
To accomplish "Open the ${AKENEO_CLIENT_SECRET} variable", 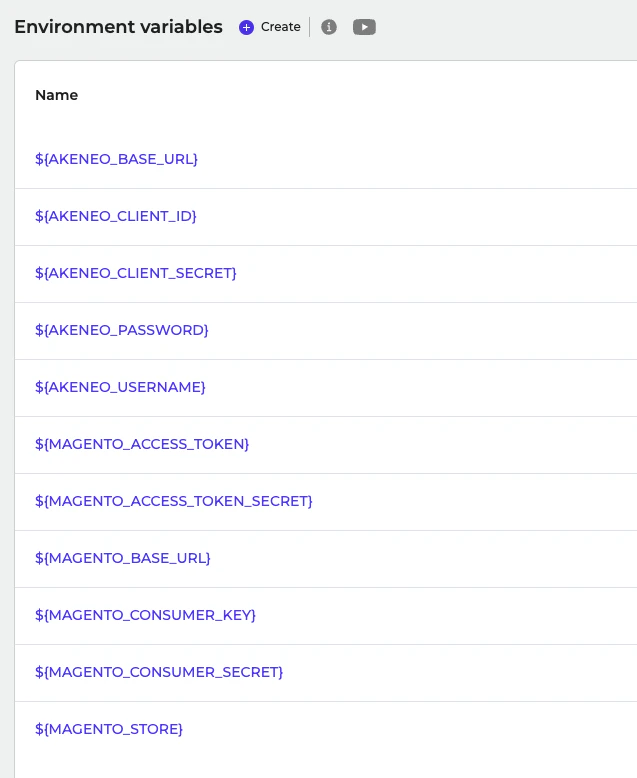I will pos(136,273).
